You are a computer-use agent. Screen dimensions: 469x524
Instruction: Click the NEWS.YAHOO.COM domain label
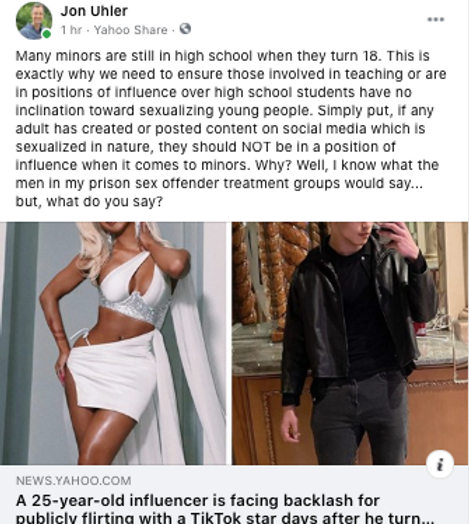[x=74, y=481]
